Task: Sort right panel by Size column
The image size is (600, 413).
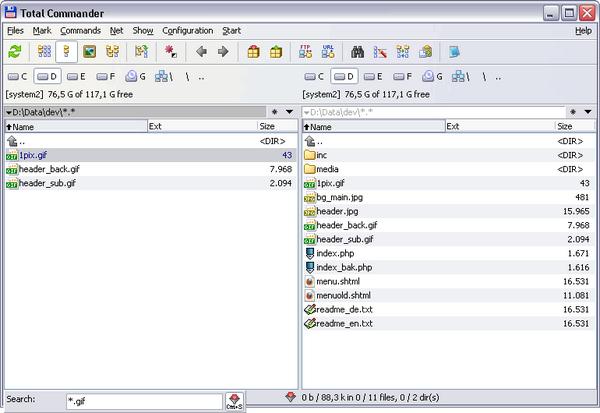Action: 575,126
